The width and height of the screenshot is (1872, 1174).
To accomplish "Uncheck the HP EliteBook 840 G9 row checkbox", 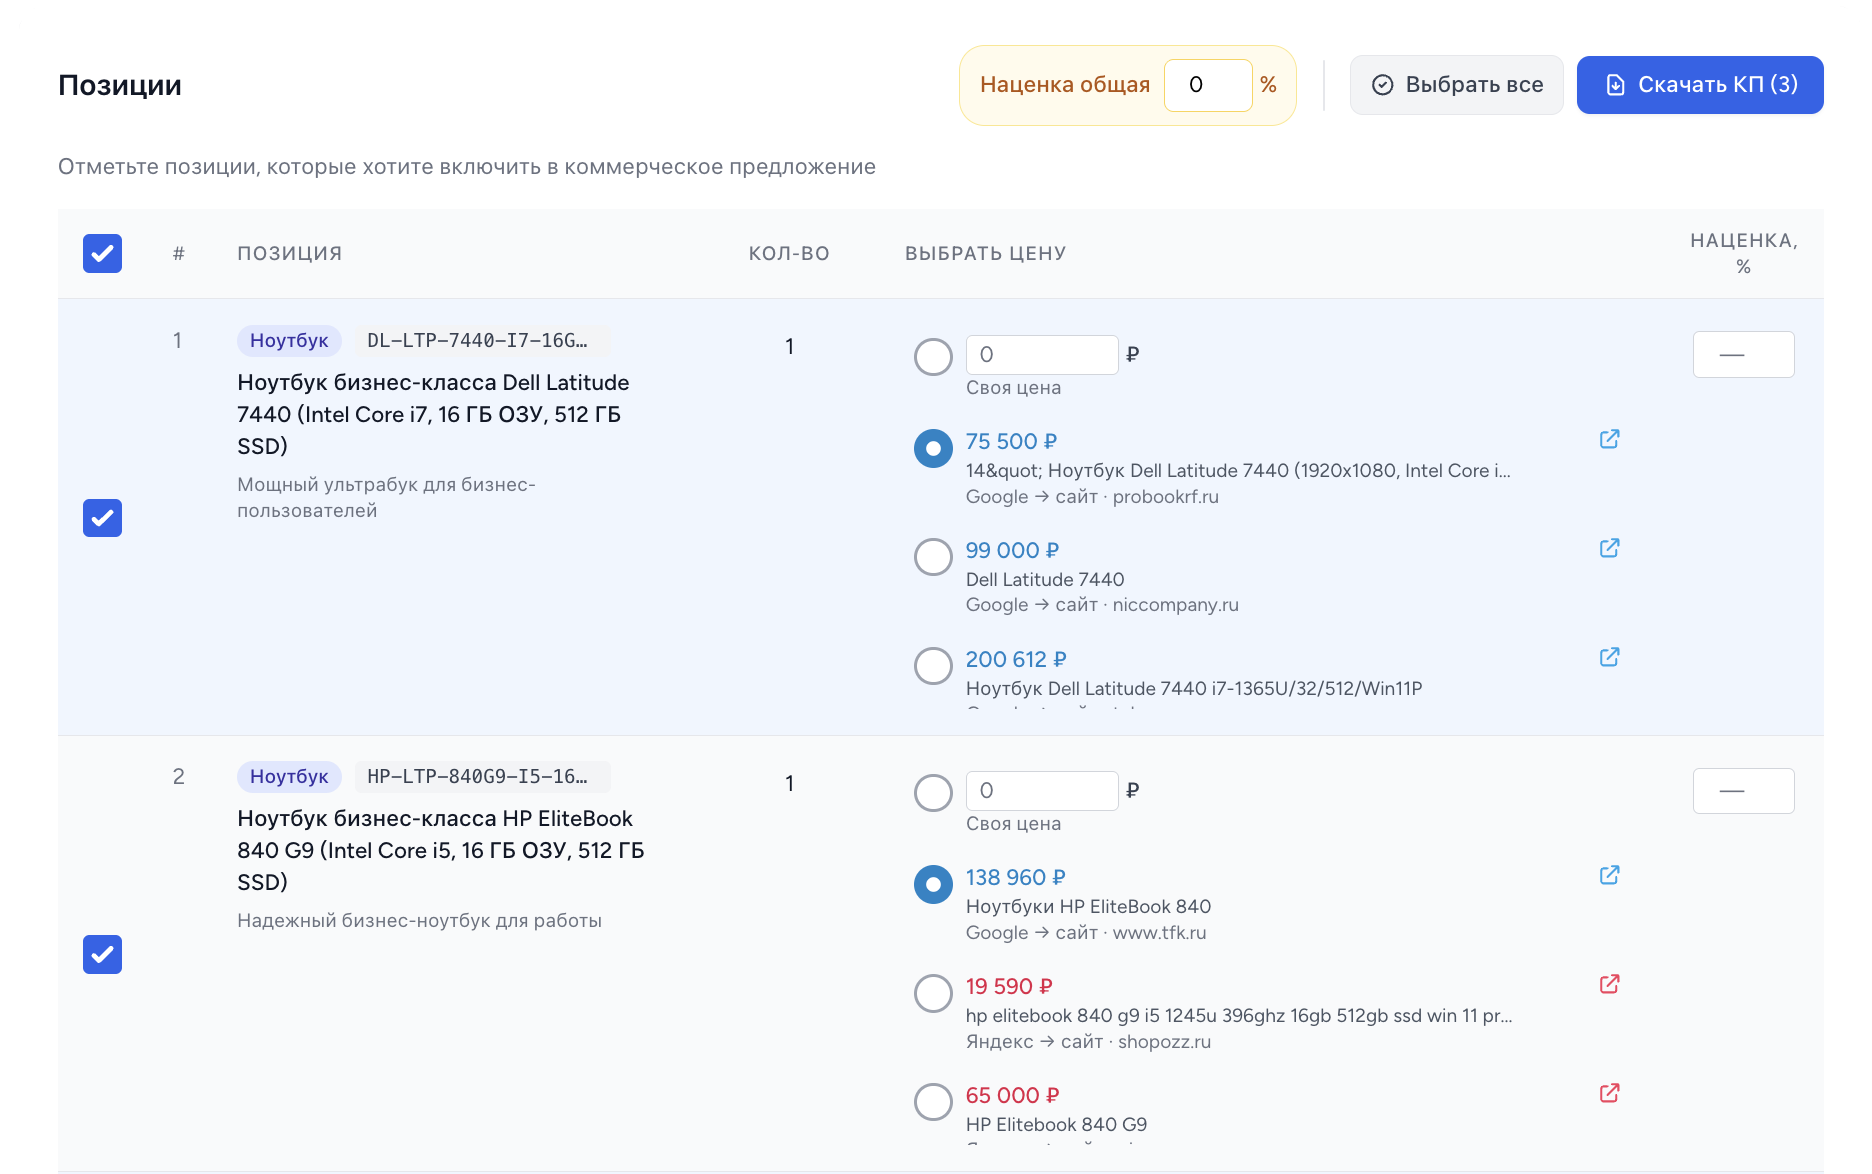I will tap(102, 954).
